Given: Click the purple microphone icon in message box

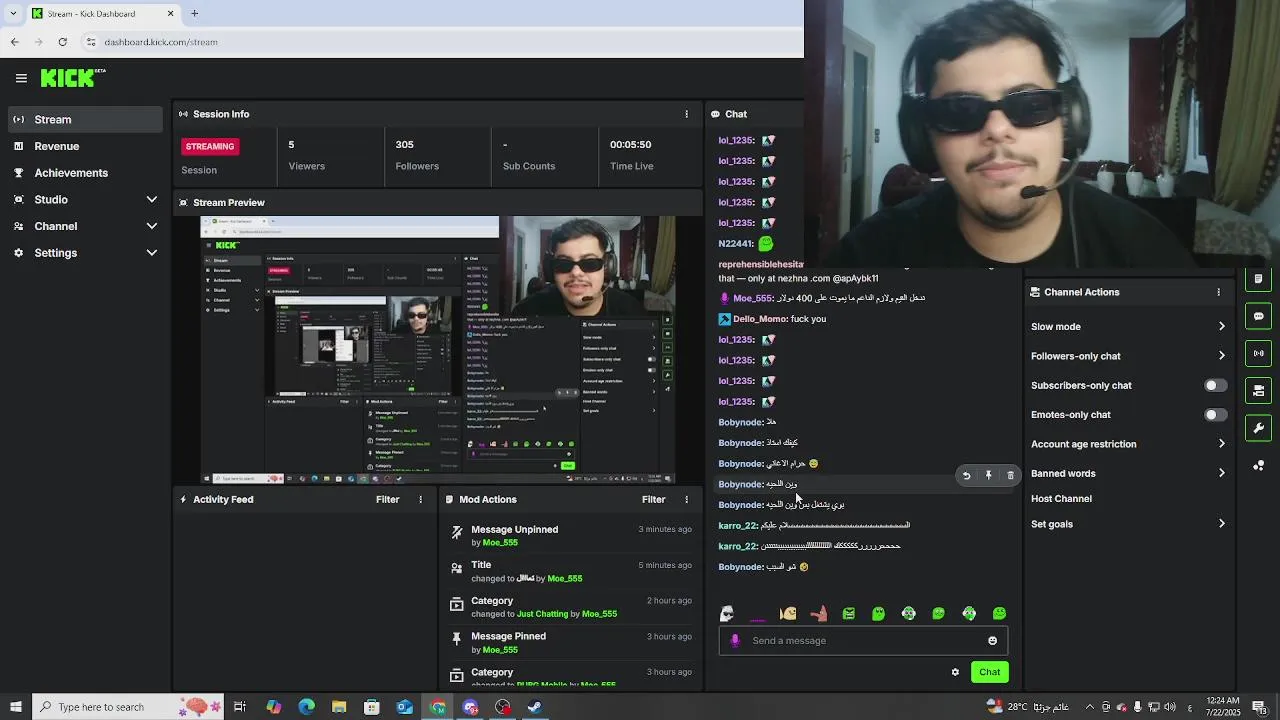Looking at the screenshot, I should [735, 641].
